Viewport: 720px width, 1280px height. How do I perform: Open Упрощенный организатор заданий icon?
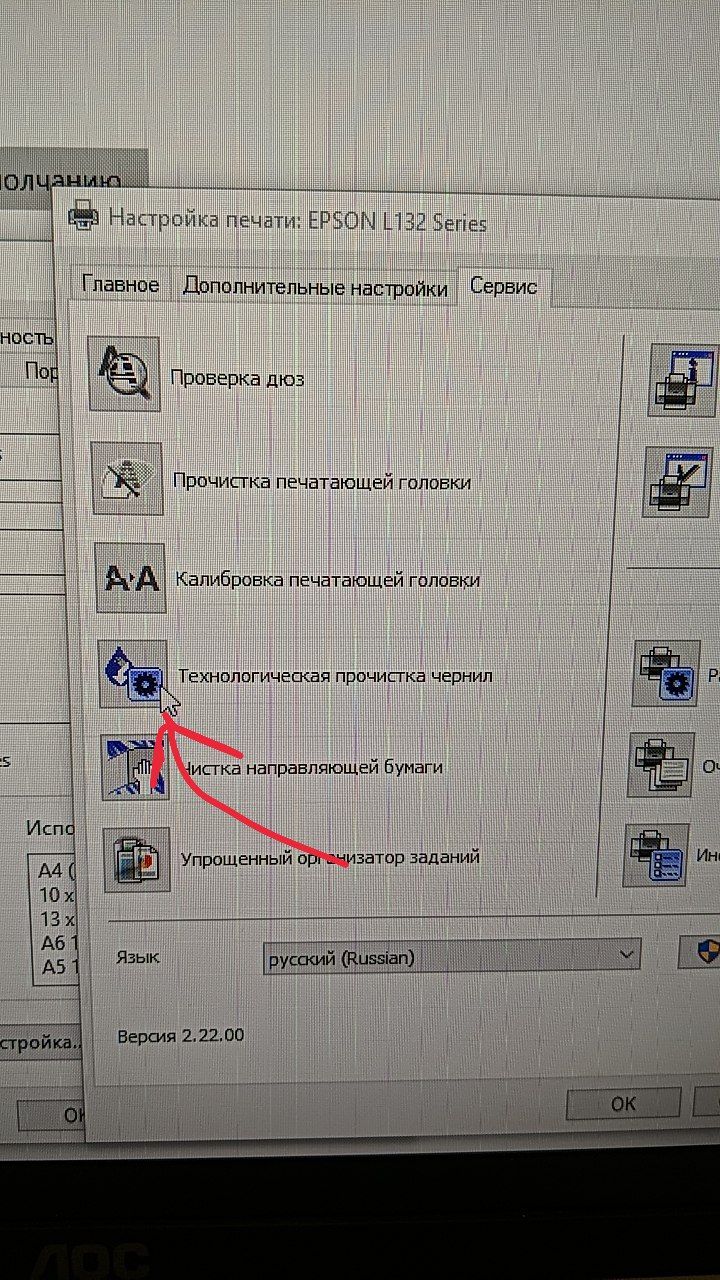137,858
